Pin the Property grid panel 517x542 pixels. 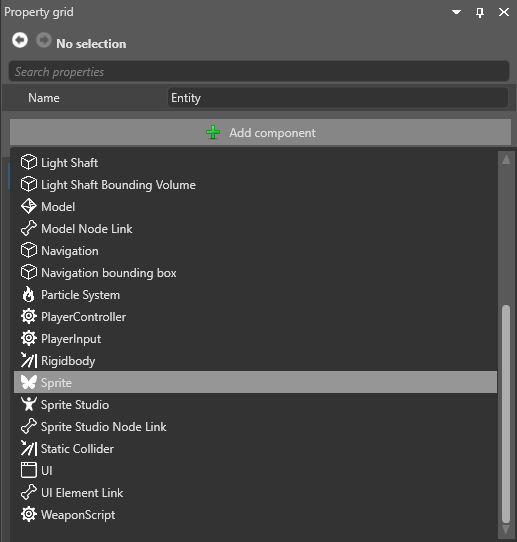tap(480, 12)
